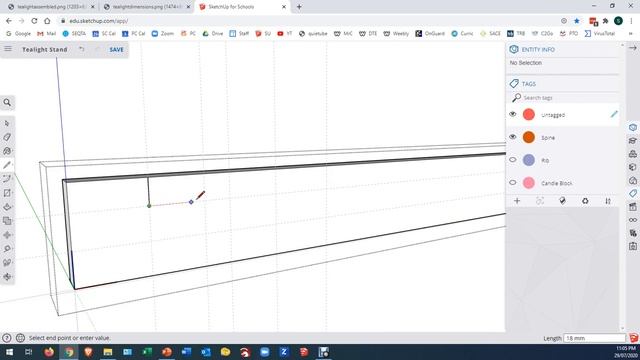This screenshot has height=360, width=640.
Task: Open Excel from the taskbar
Action: 147,352
